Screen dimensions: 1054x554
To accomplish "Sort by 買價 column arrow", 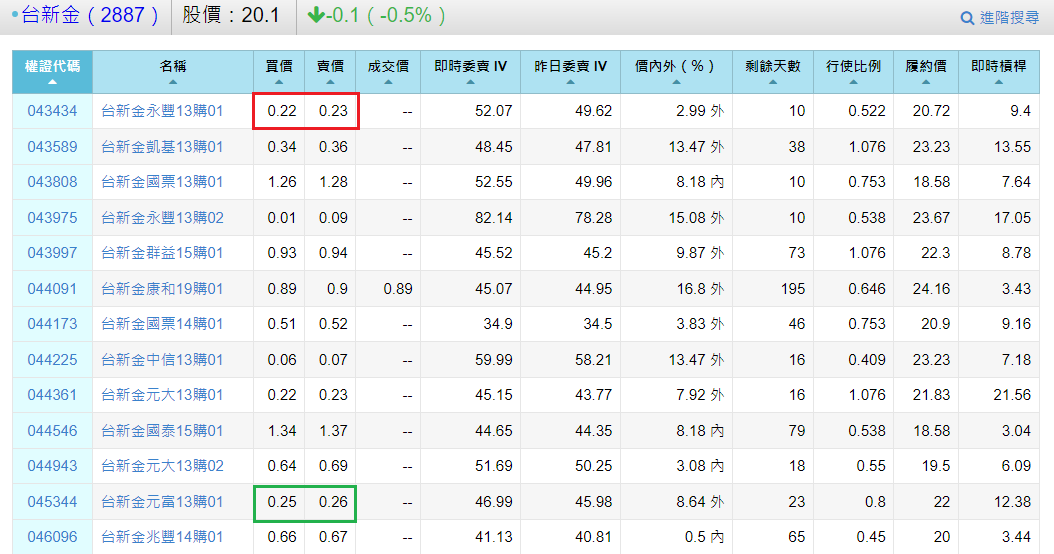I will (x=278, y=82).
